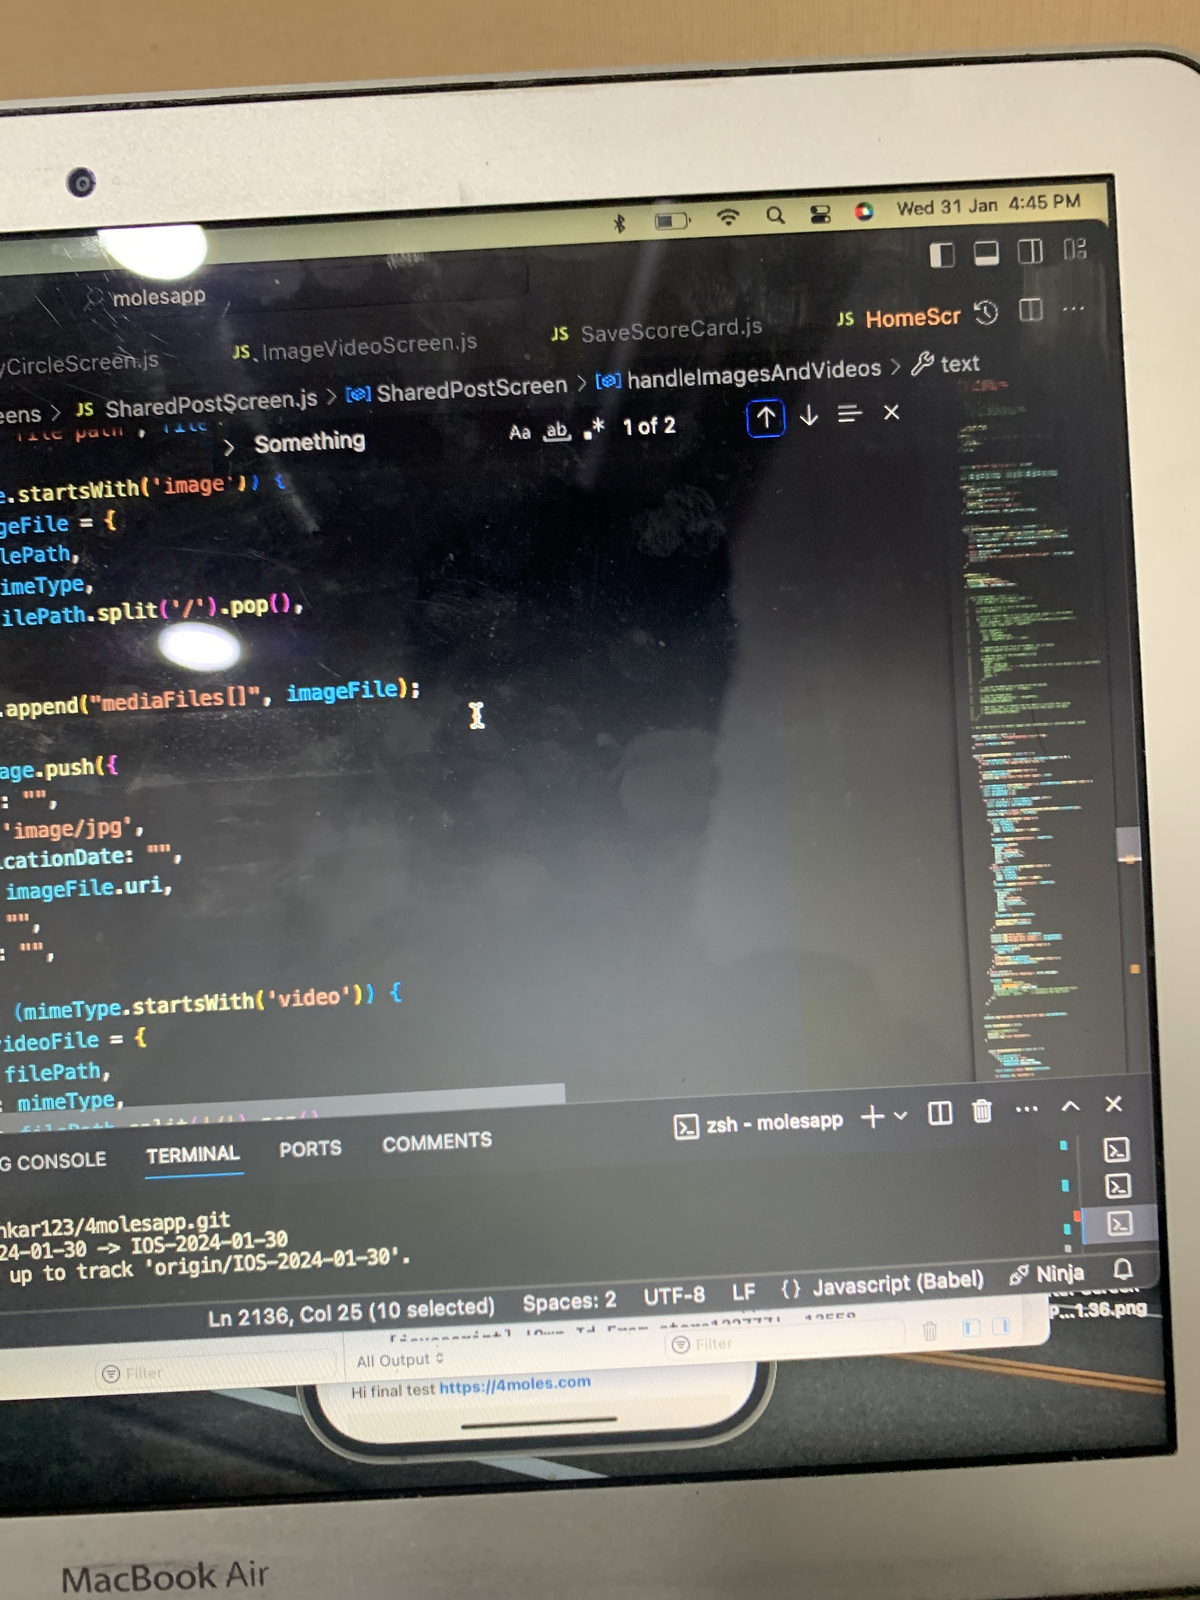Image resolution: width=1200 pixels, height=1600 pixels.
Task: Add a new terminal with plus icon
Action: (872, 1117)
